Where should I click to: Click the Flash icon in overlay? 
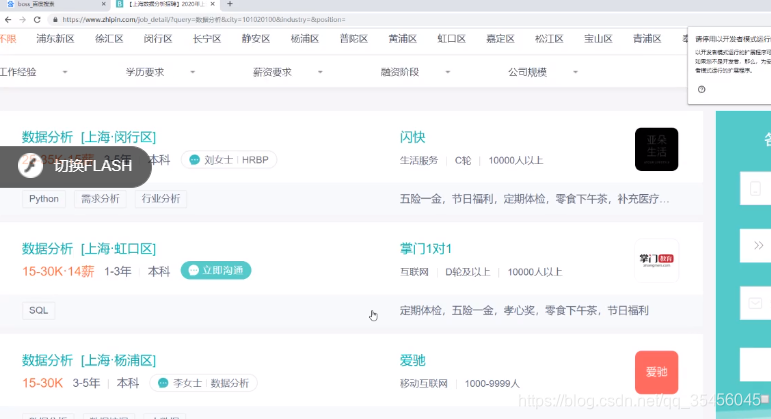point(30,166)
